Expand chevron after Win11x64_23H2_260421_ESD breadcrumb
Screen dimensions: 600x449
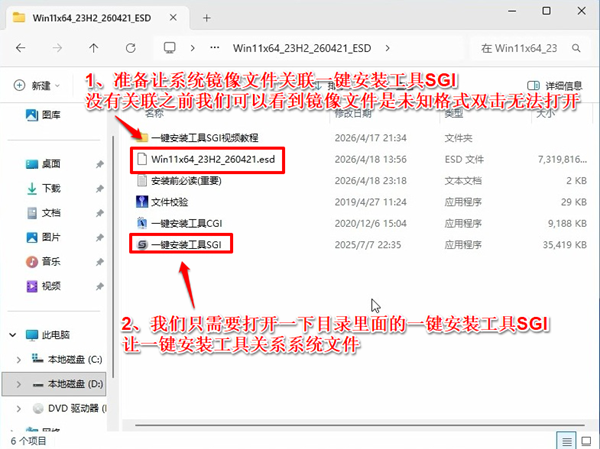(388, 48)
